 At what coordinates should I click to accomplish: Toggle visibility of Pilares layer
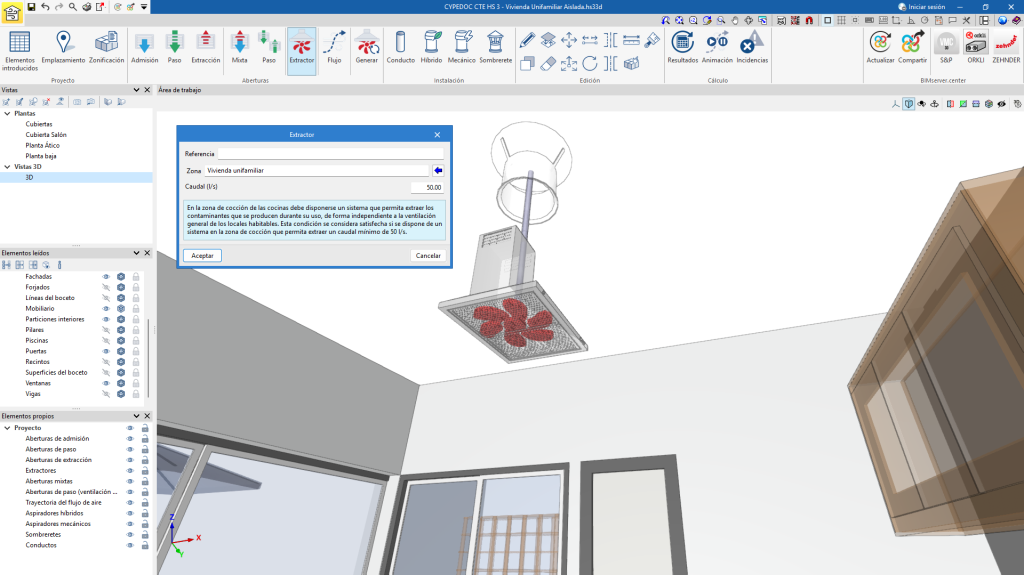[106, 330]
